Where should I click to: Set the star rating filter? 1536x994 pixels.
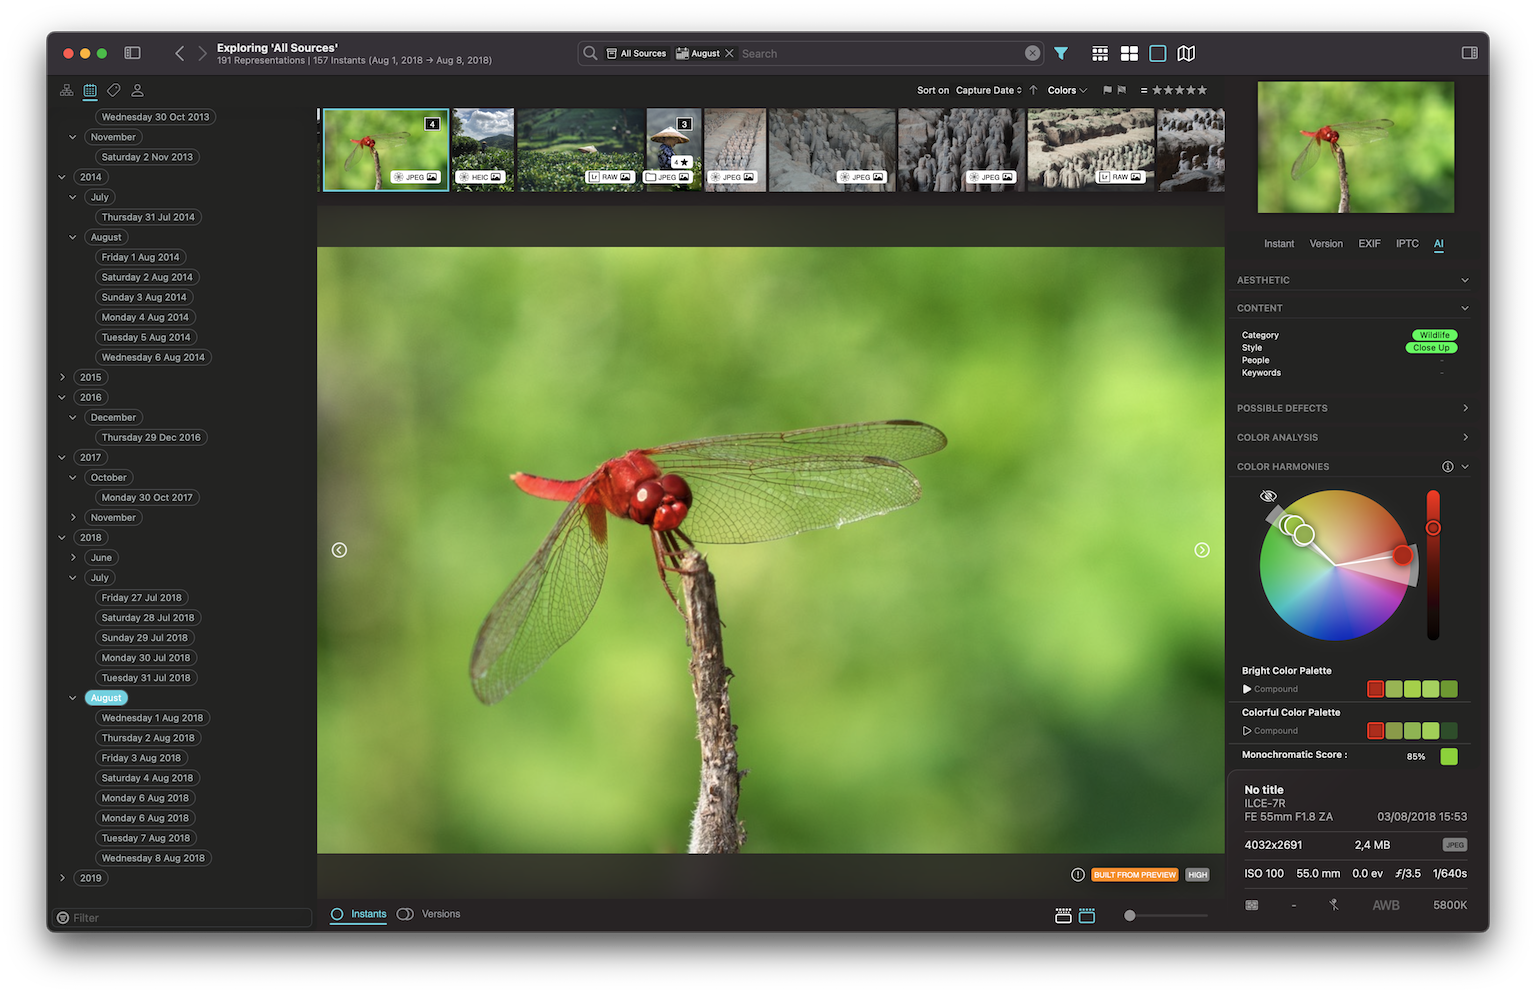point(1179,90)
